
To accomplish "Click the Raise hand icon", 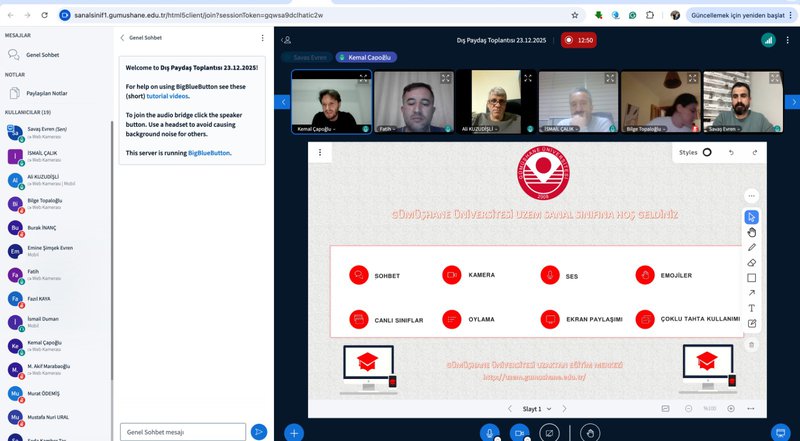I will (590, 432).
